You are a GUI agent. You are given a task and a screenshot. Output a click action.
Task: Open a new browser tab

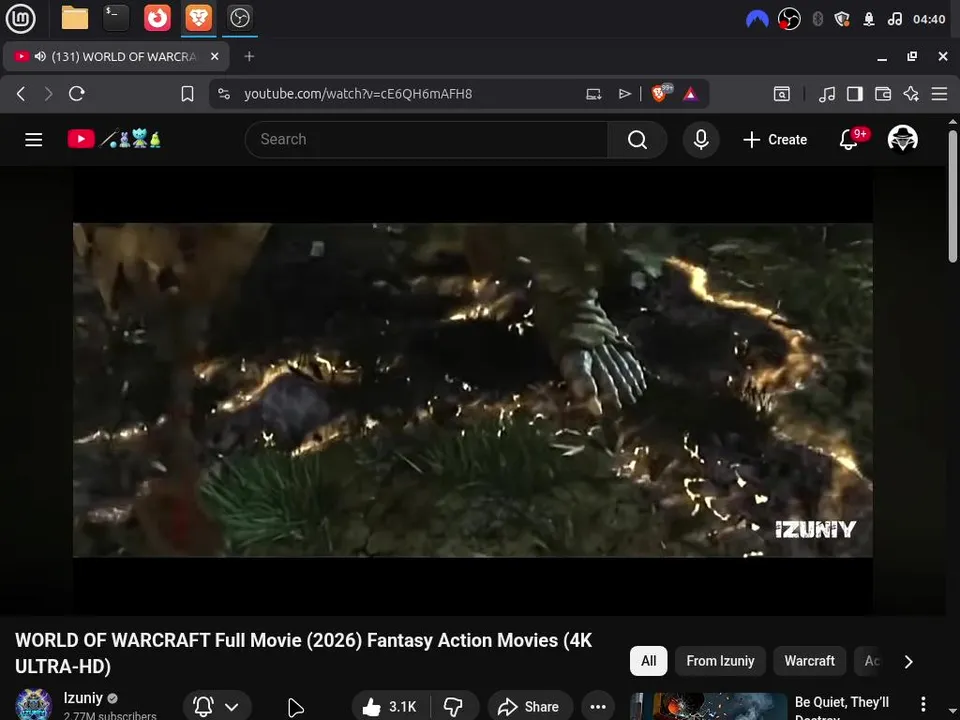point(249,56)
